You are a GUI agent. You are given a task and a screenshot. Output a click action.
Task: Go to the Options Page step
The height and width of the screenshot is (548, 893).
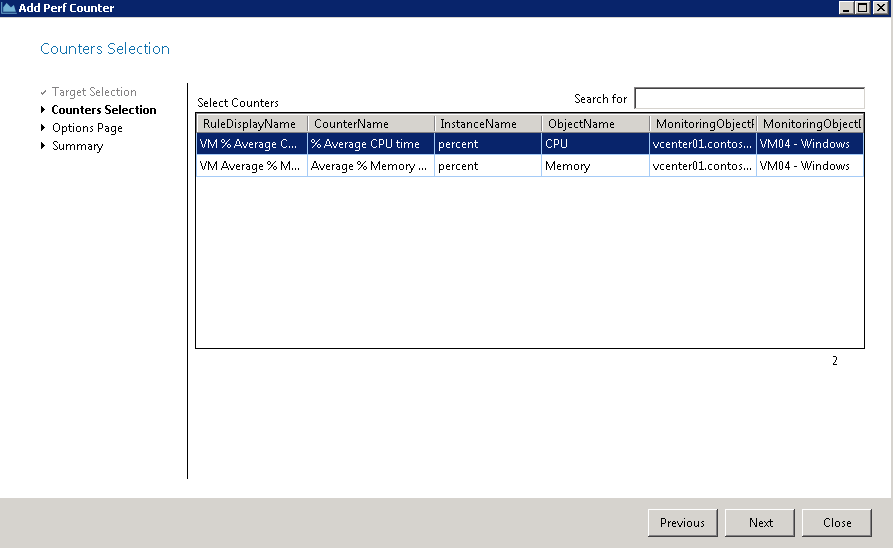point(87,128)
